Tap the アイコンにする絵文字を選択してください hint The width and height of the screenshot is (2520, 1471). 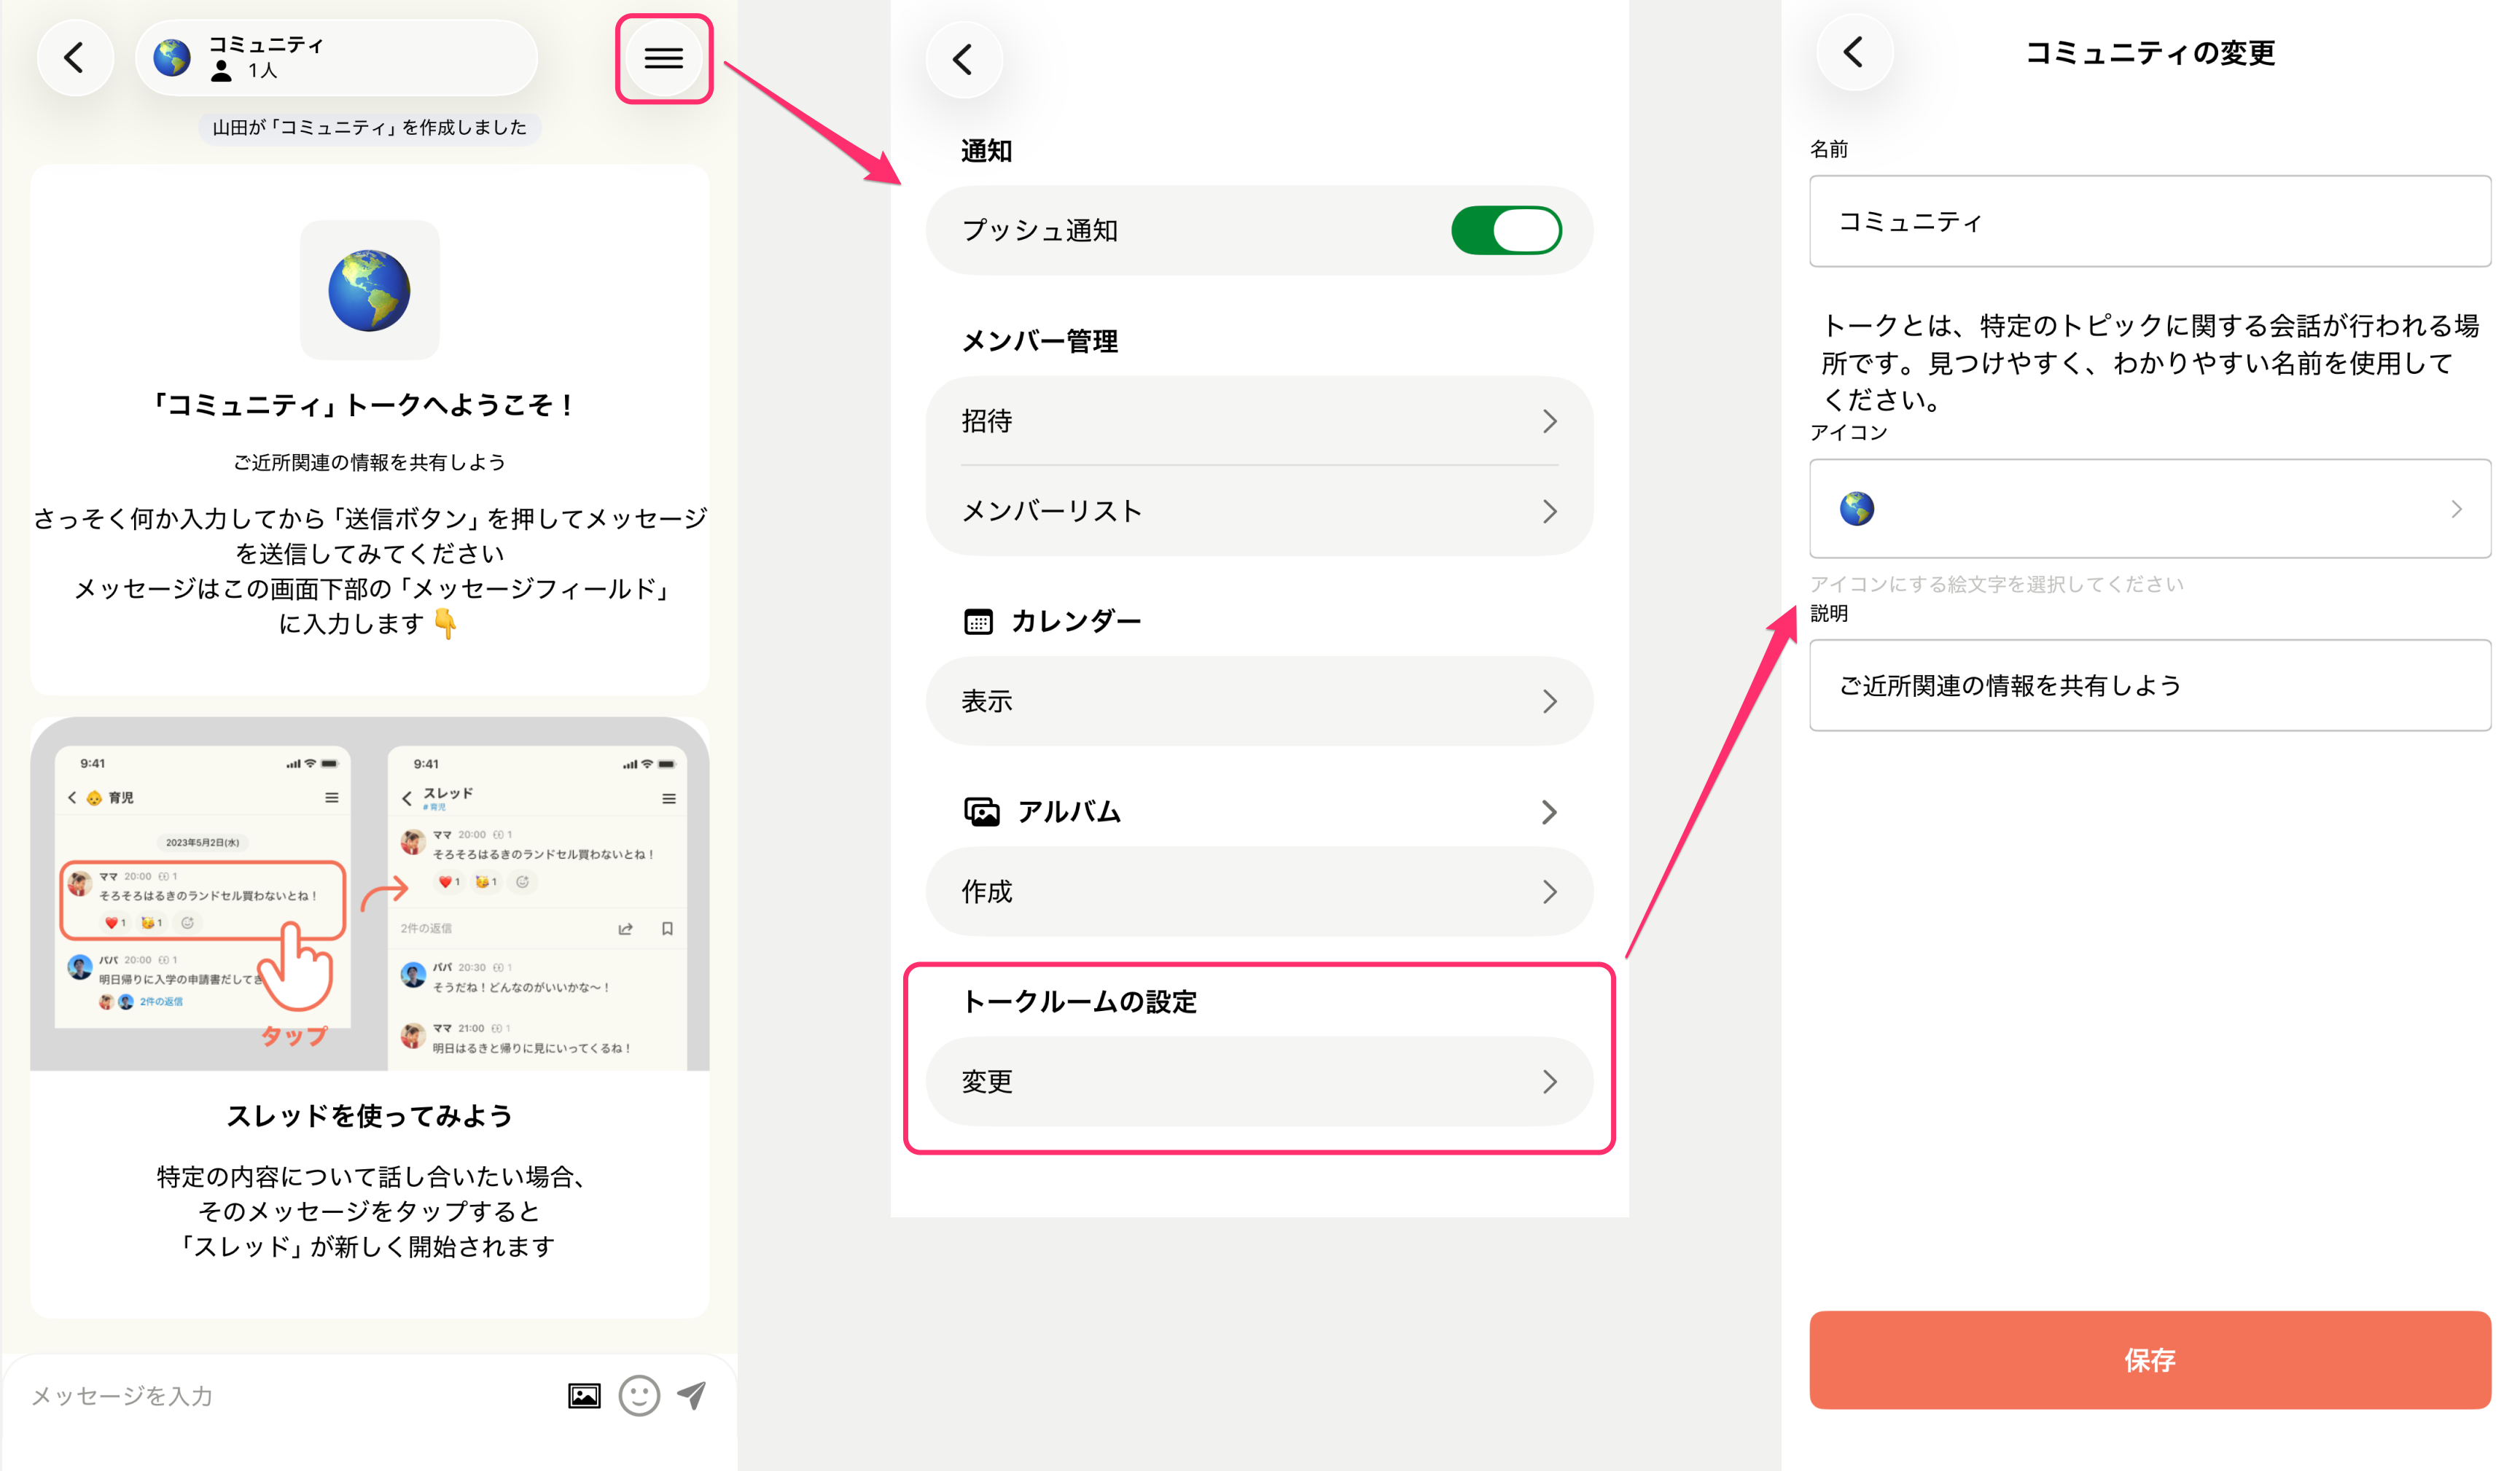click(x=1996, y=584)
